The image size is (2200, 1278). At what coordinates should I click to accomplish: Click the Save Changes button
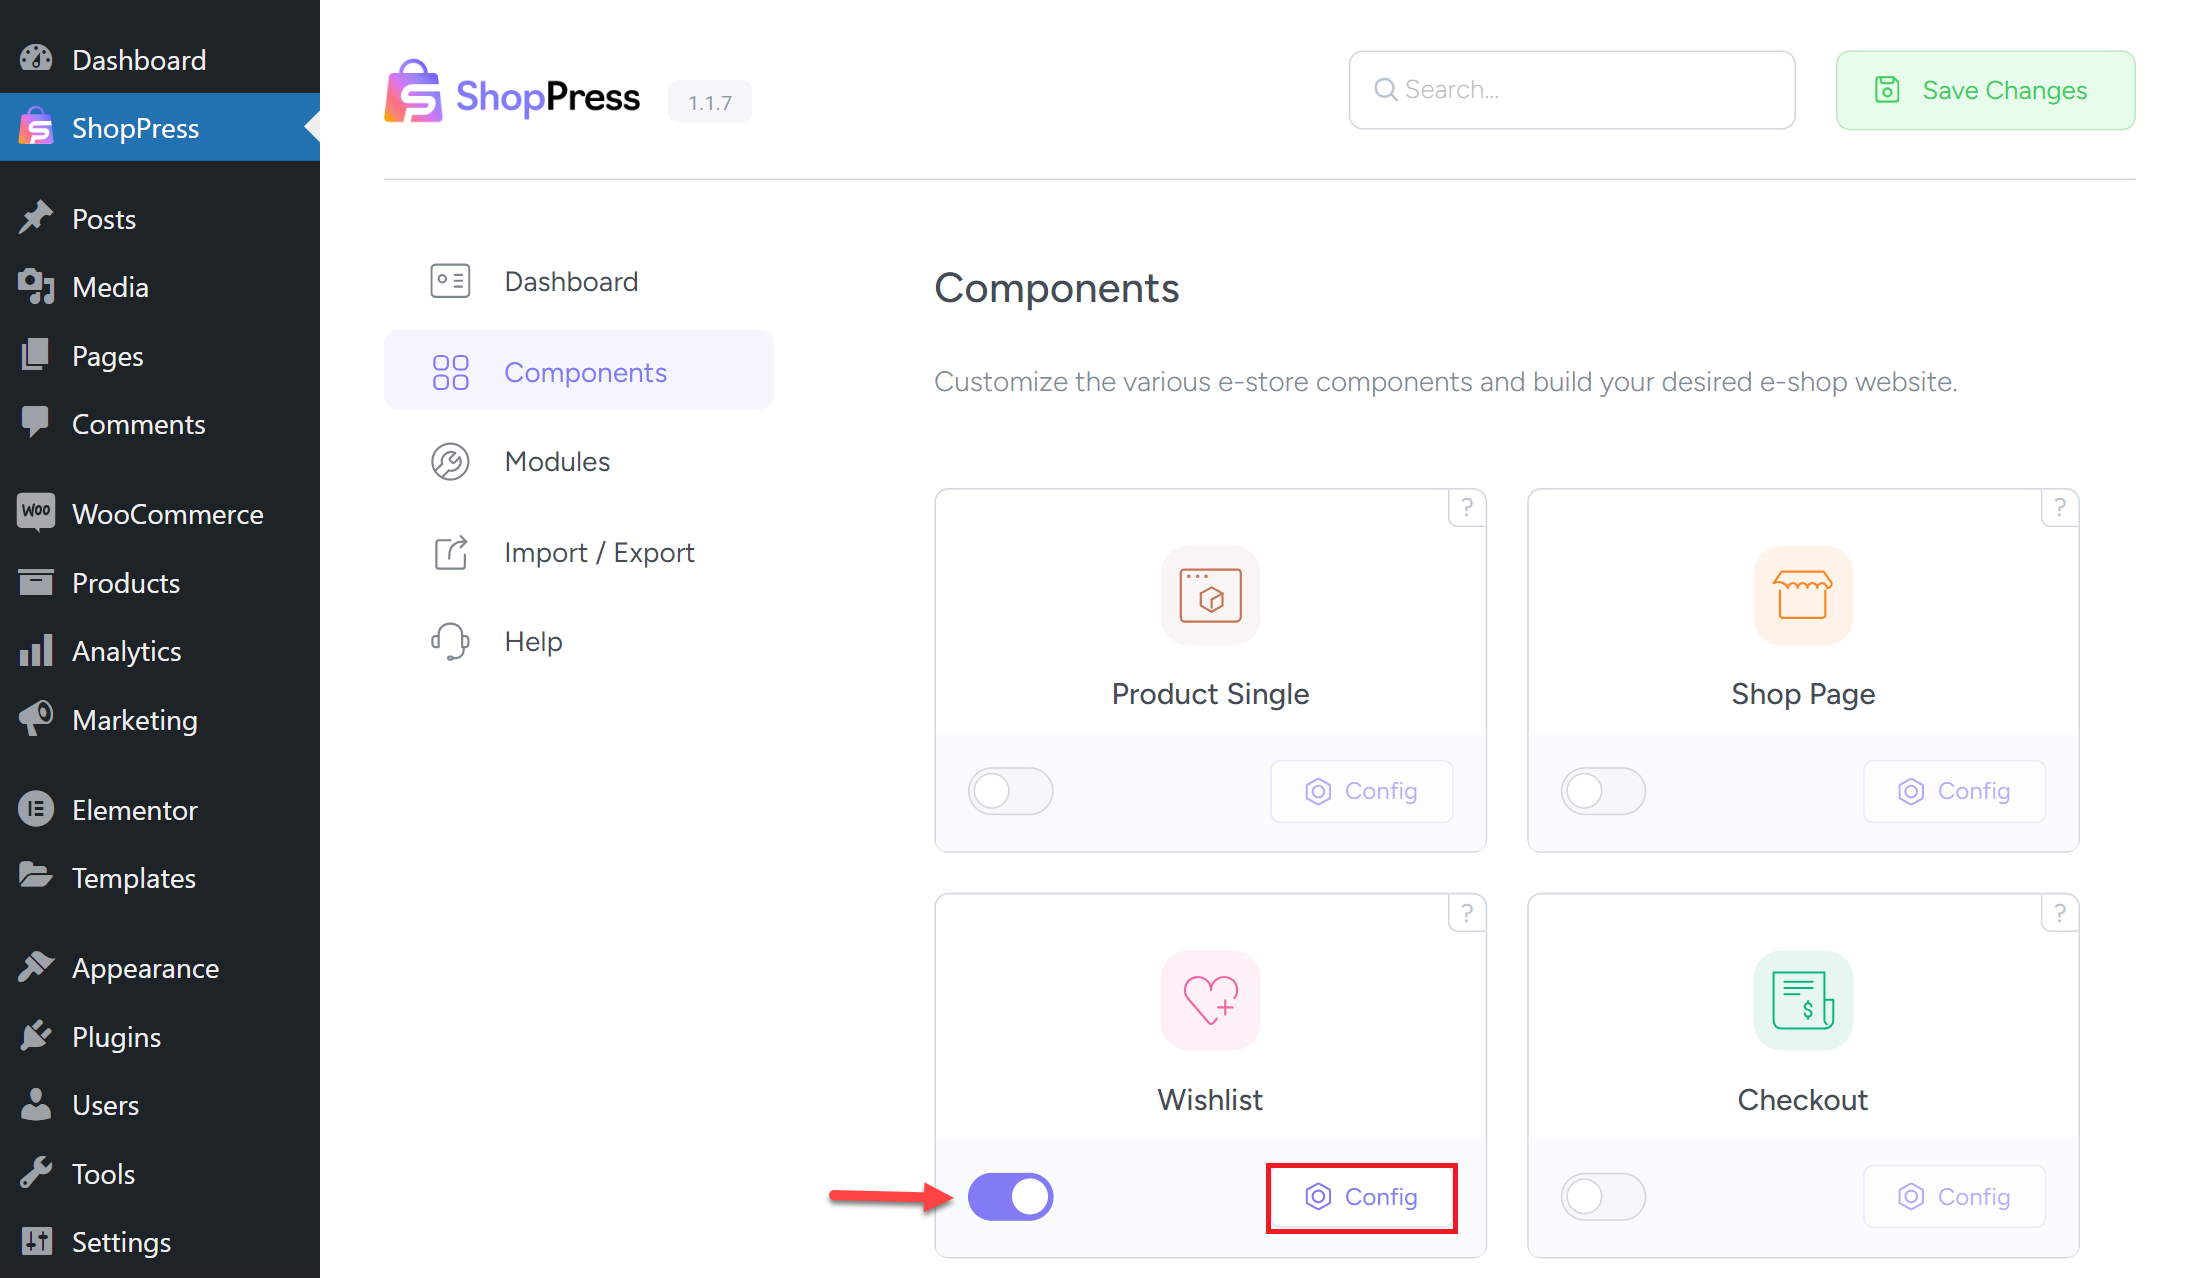click(1985, 90)
